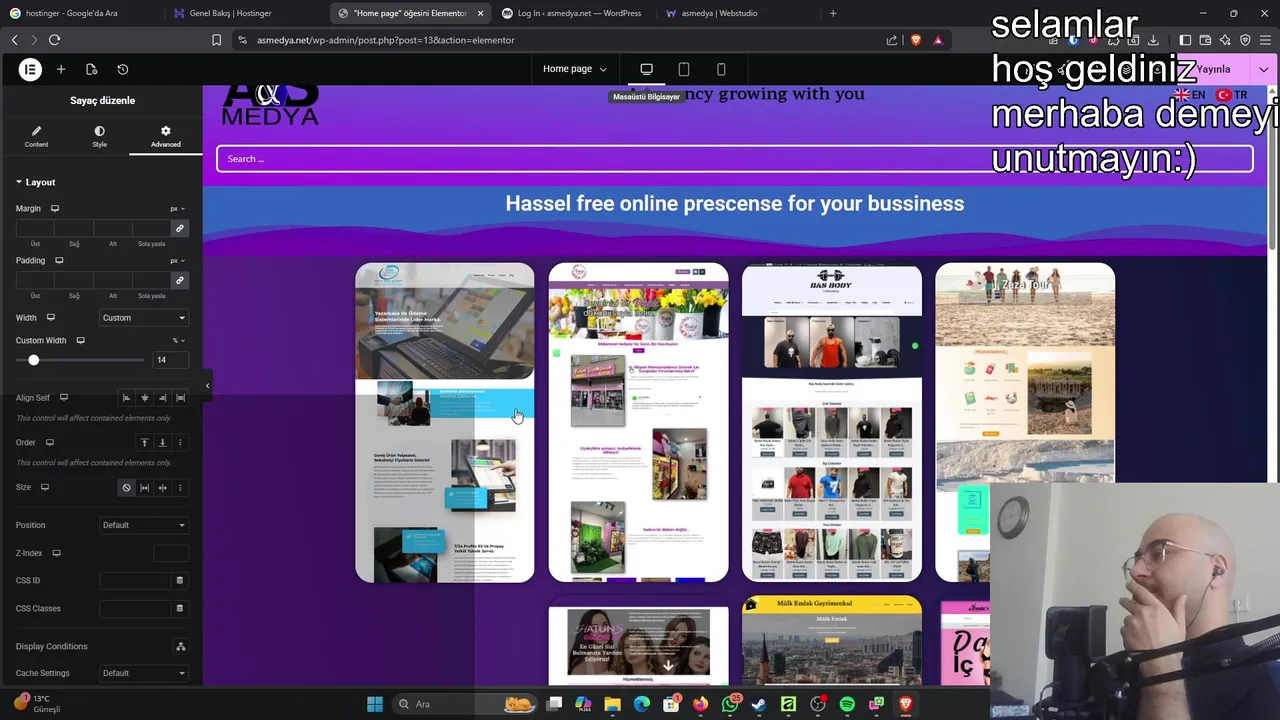The height and width of the screenshot is (720, 1280).
Task: Set Size to grow
Action: pos(144,487)
